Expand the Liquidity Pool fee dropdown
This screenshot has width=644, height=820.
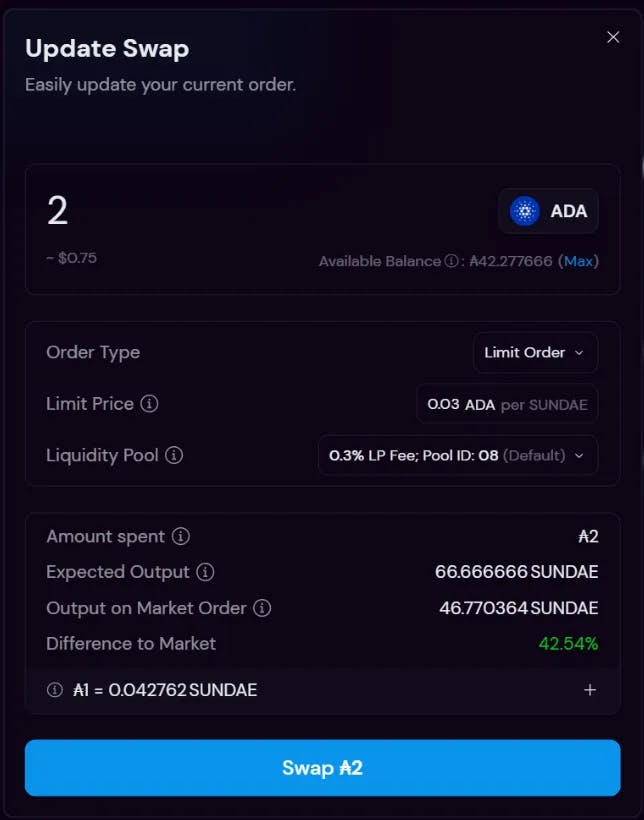tap(458, 455)
